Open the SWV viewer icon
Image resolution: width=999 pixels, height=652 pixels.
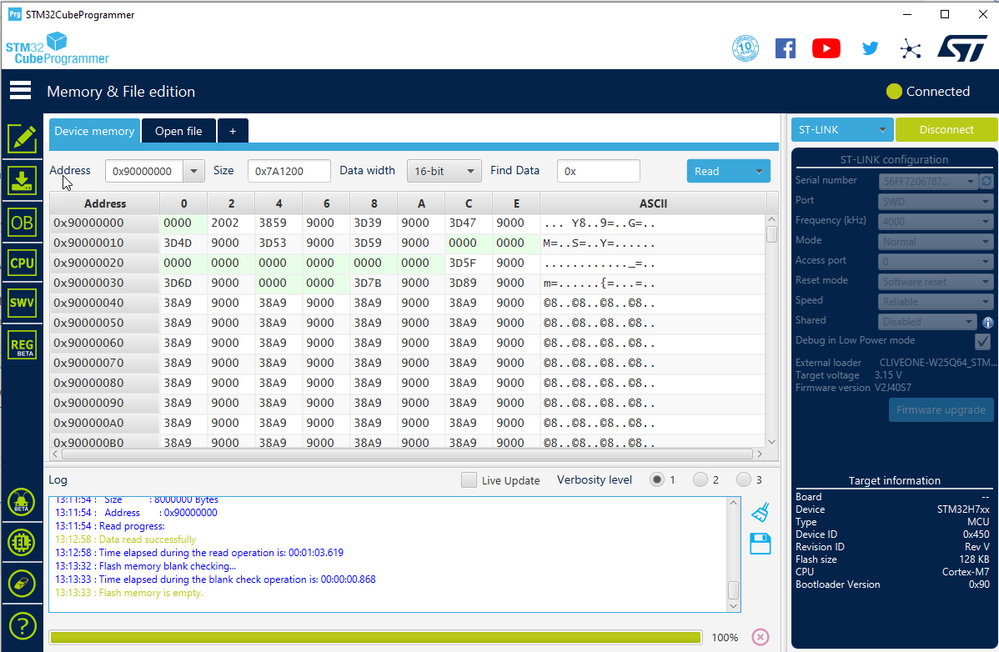coord(22,303)
